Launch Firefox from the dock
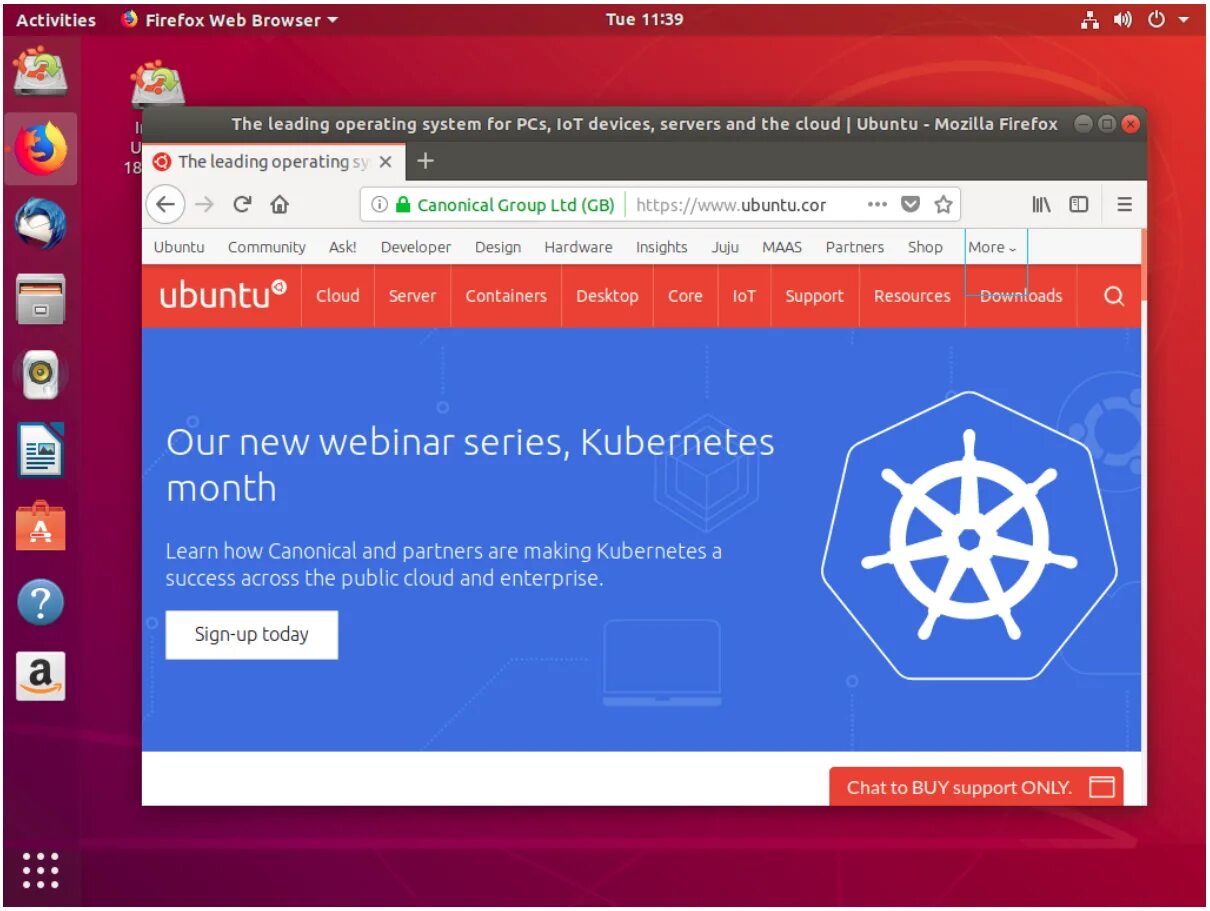1210x911 pixels. click(x=41, y=150)
